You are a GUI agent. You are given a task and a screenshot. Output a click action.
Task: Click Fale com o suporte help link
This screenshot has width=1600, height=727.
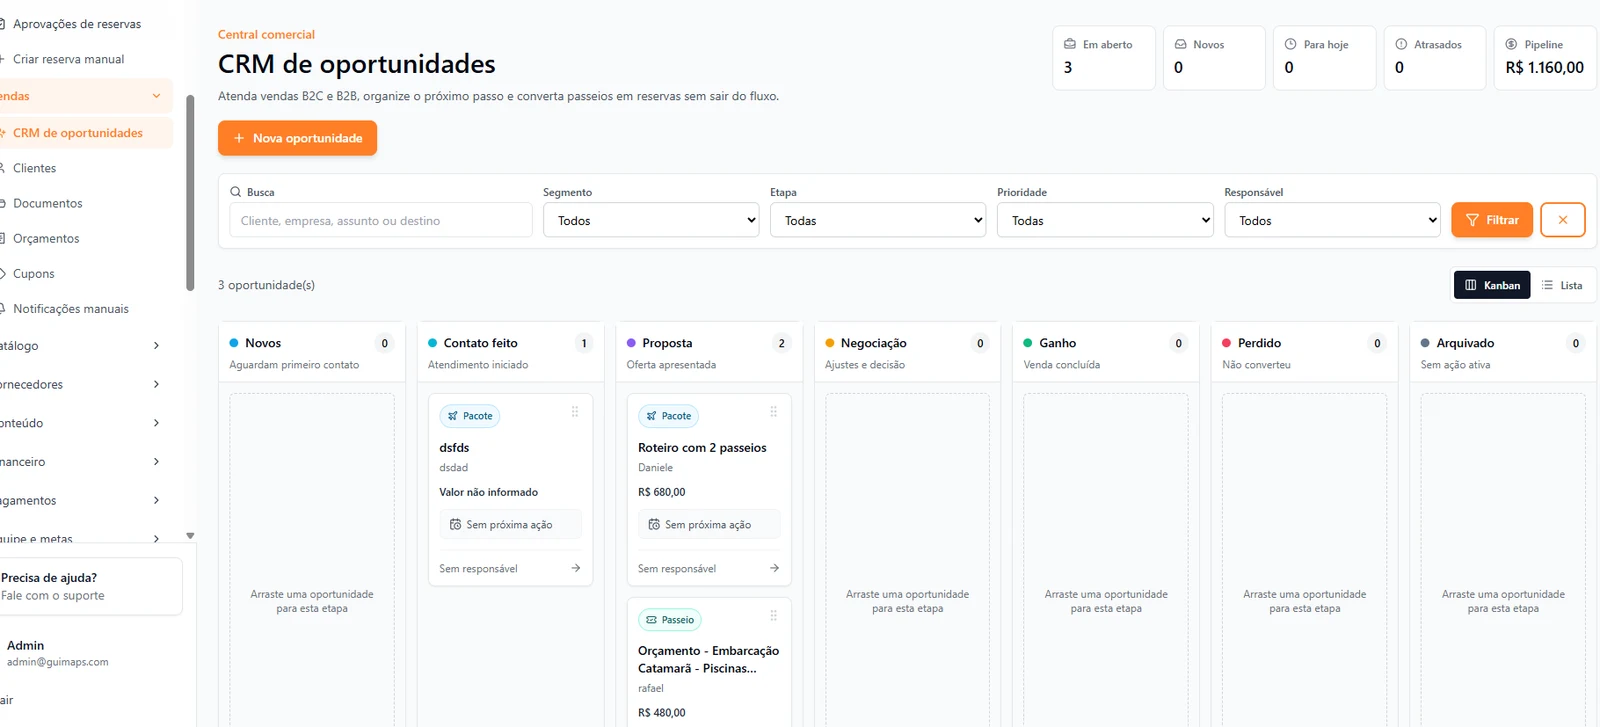[x=53, y=596]
